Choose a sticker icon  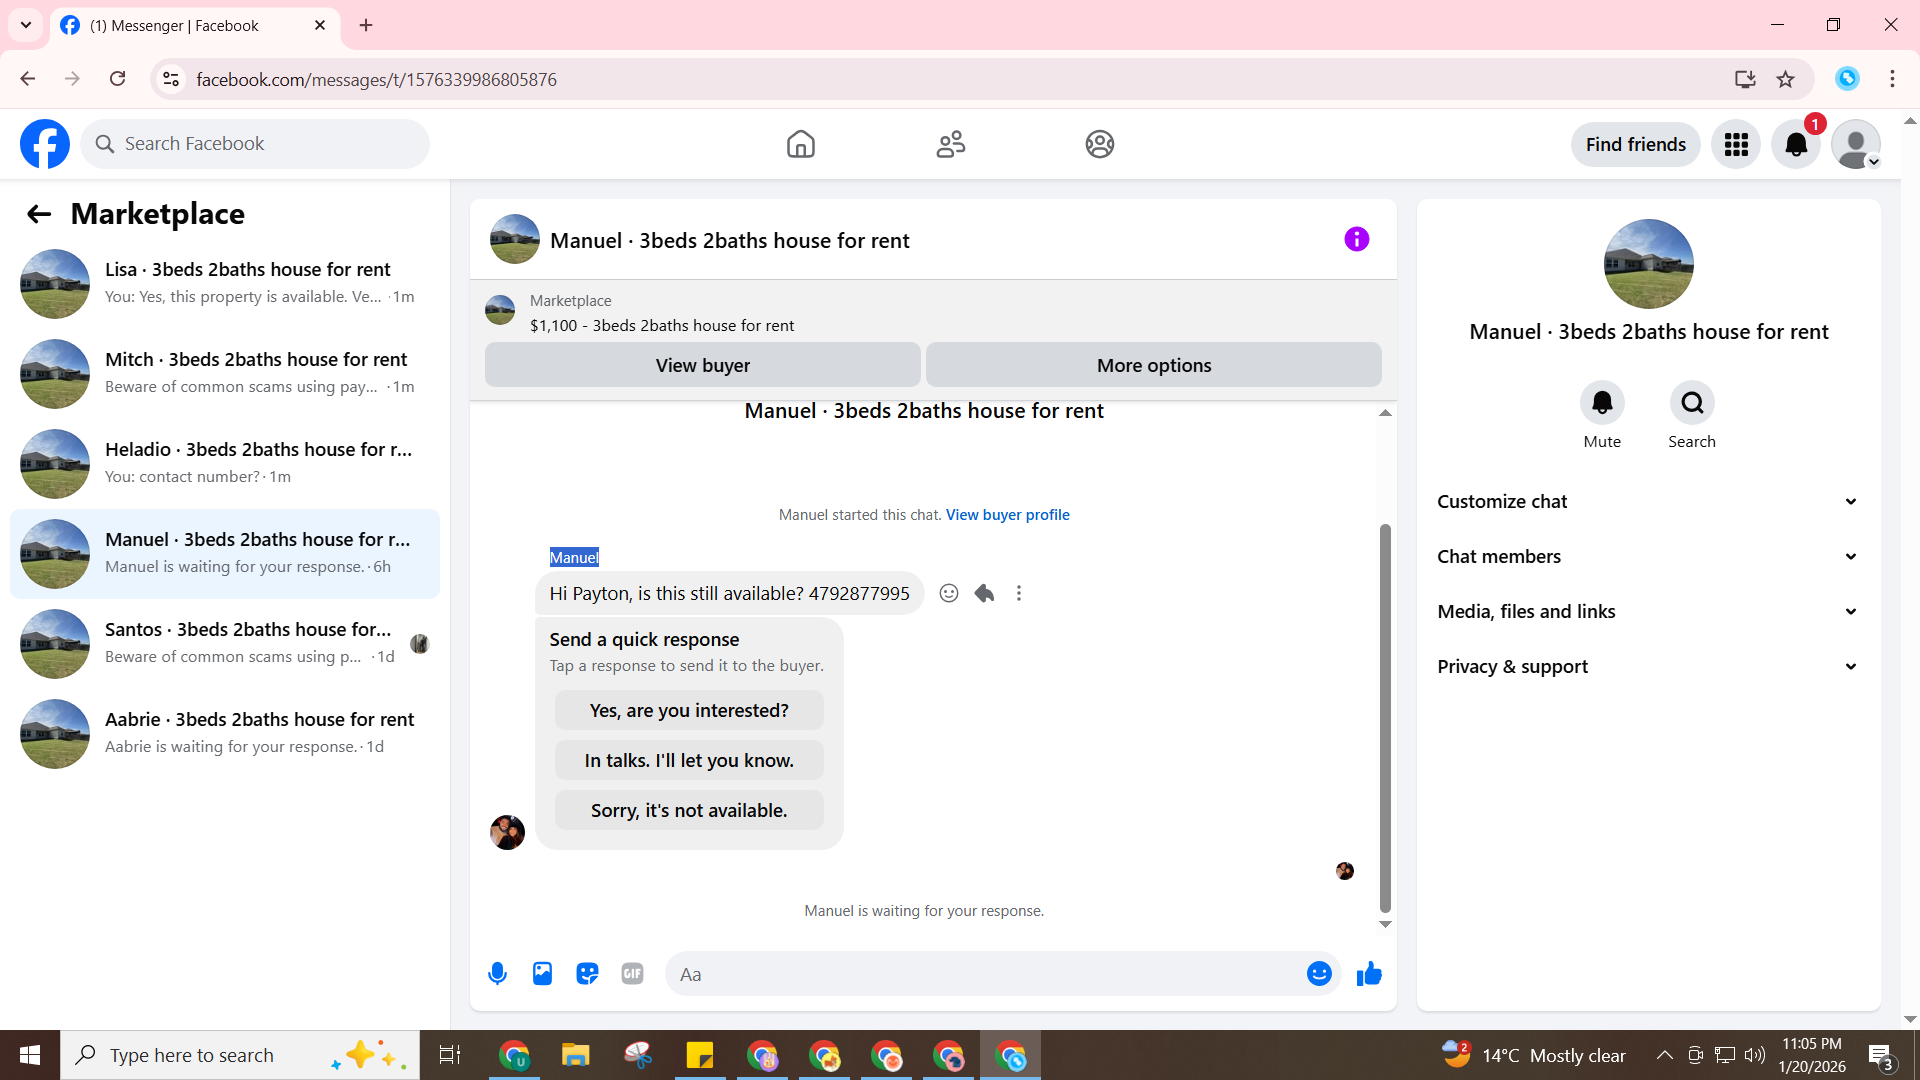tap(587, 973)
